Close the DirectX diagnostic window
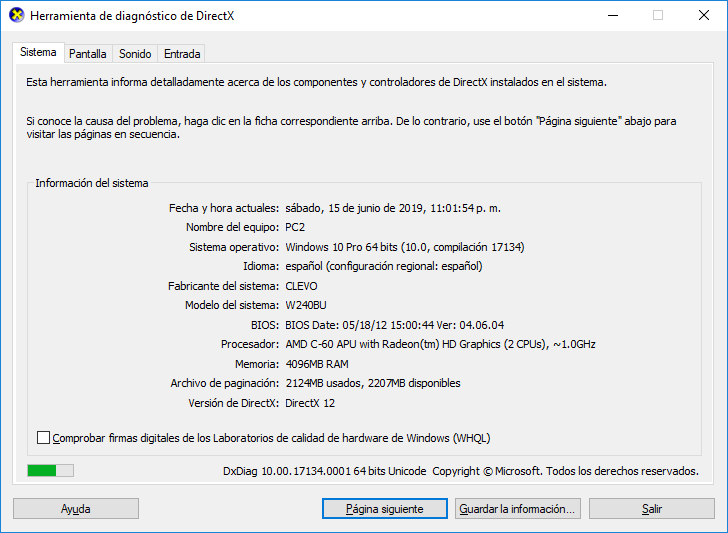 pyautogui.click(x=704, y=15)
